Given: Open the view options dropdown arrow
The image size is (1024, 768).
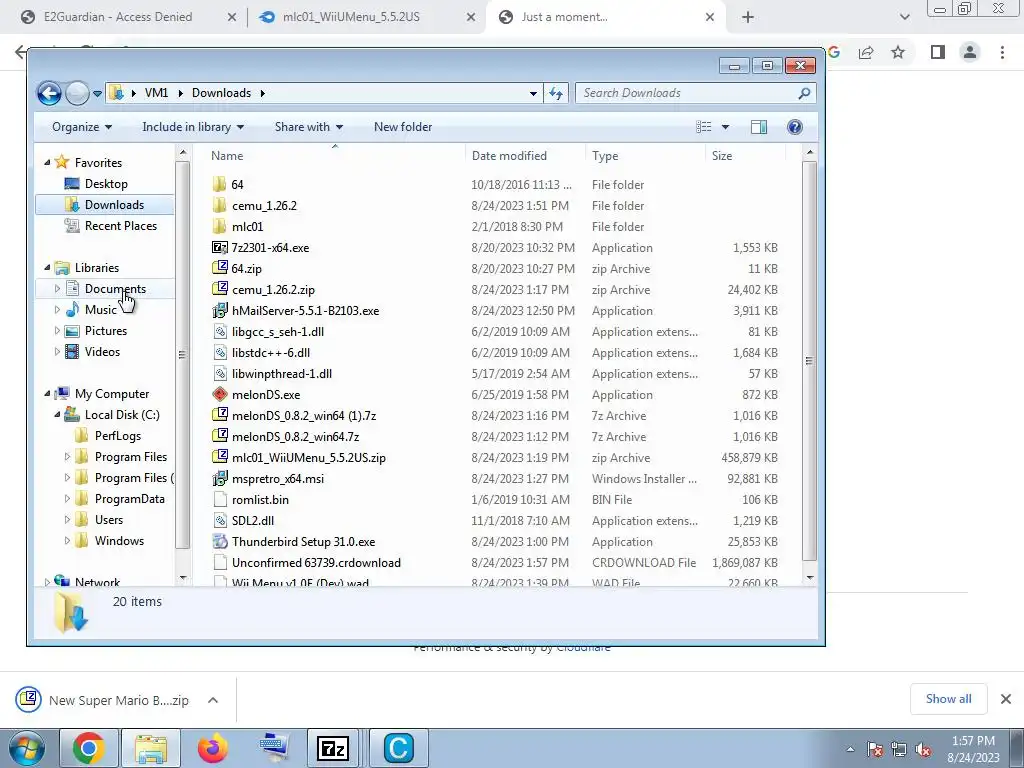Looking at the screenshot, I should tap(725, 127).
